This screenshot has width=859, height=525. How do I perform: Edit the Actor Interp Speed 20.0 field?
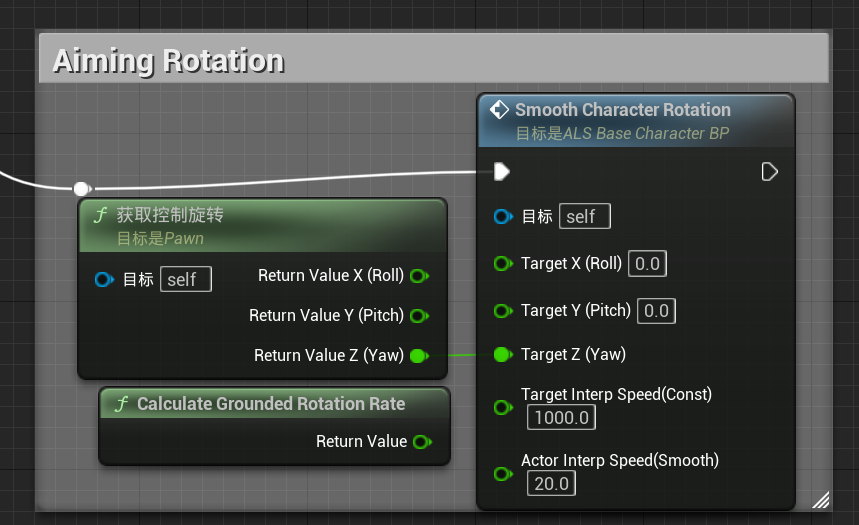[551, 484]
